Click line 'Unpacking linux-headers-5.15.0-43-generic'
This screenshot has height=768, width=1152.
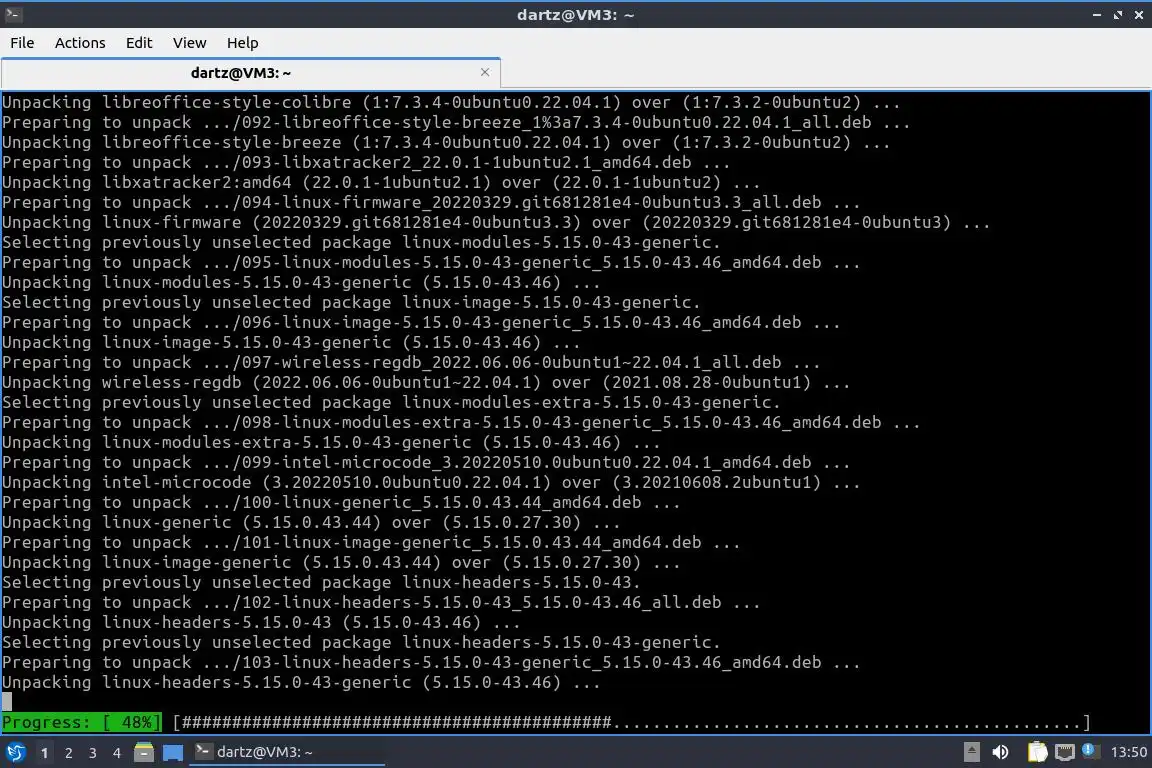point(301,682)
